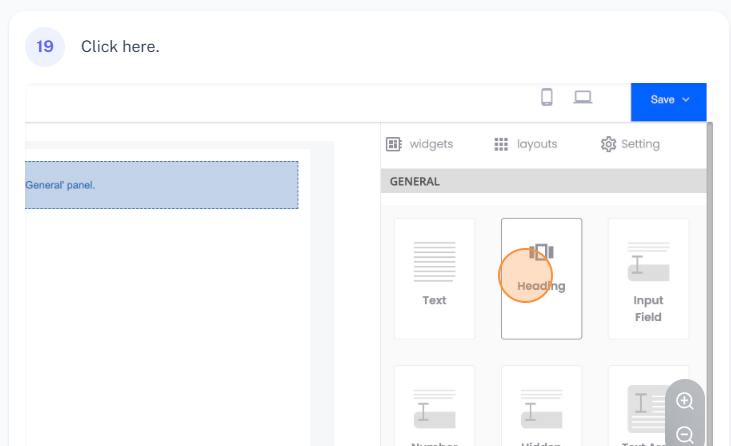The height and width of the screenshot is (446, 731).
Task: Select the Heading widget tile
Action: [x=541, y=278]
